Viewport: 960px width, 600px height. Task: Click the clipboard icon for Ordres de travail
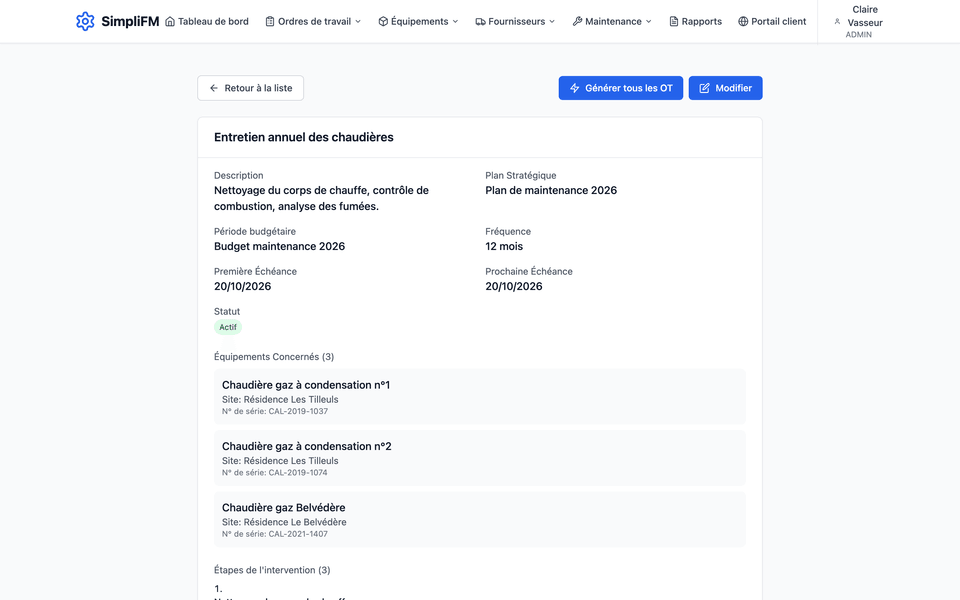(270, 21)
